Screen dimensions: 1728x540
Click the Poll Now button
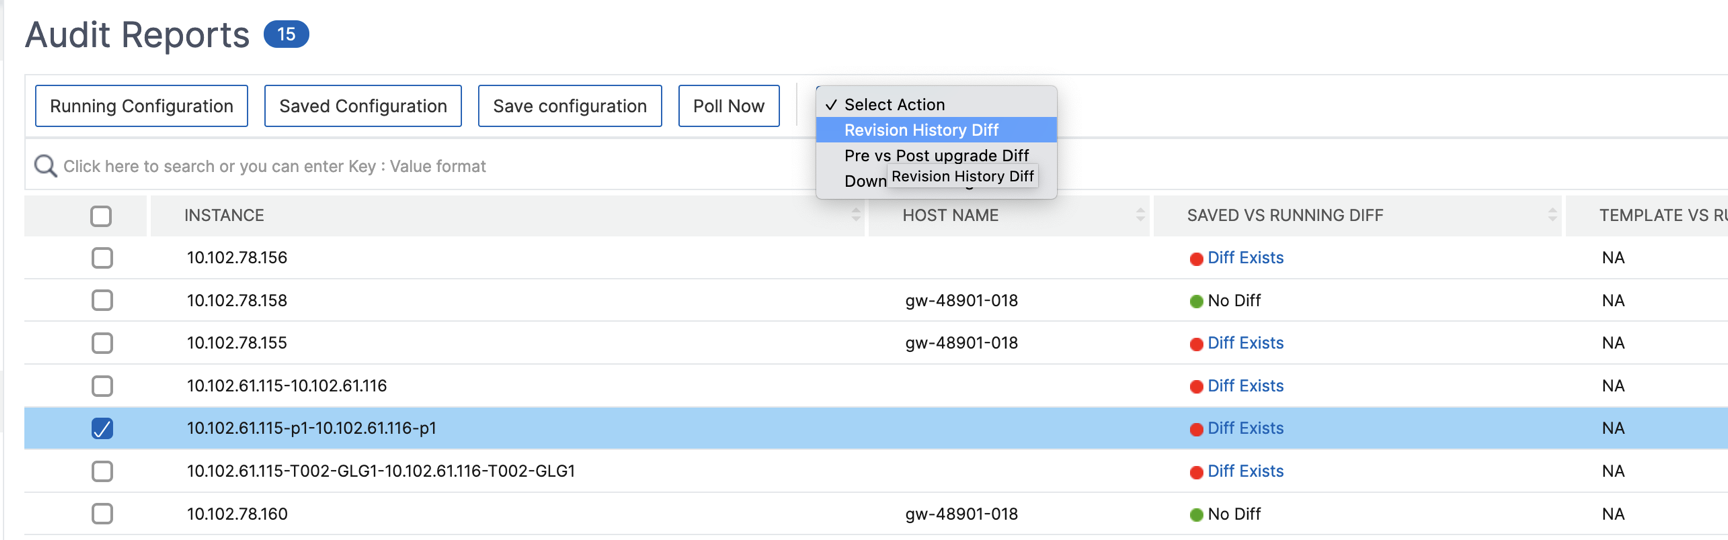click(x=729, y=106)
